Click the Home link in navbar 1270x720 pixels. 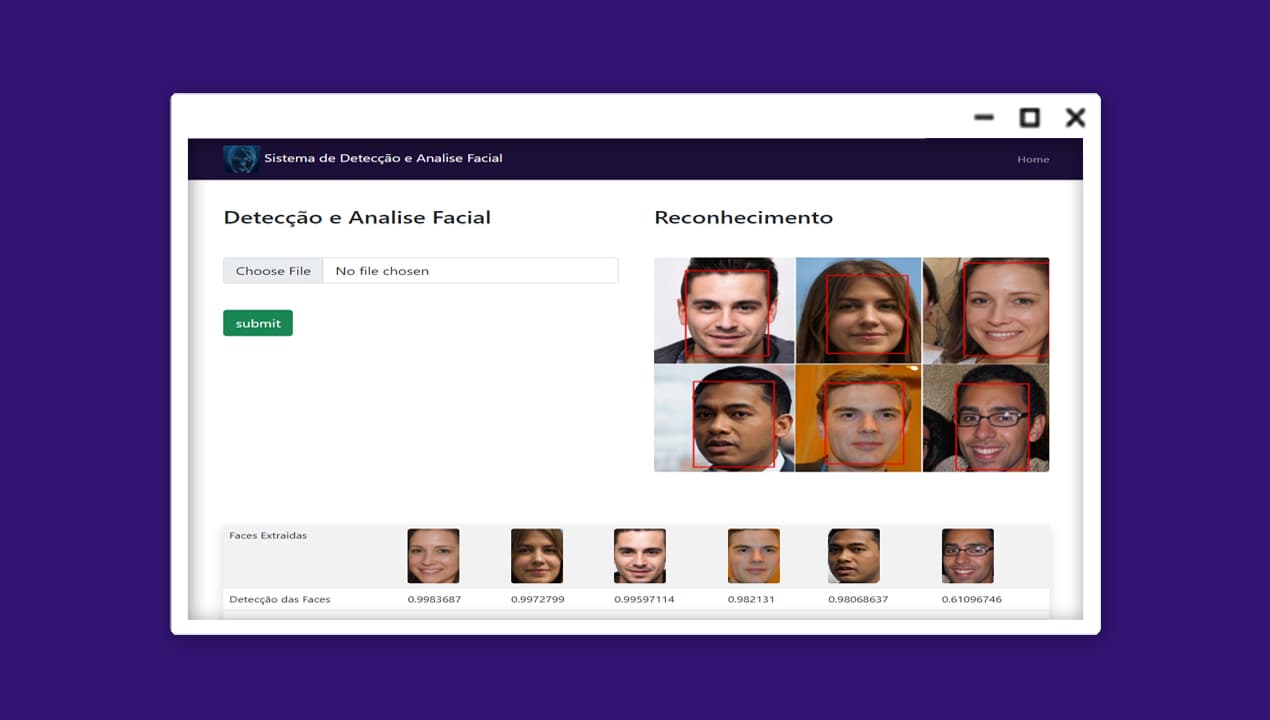(x=1033, y=159)
